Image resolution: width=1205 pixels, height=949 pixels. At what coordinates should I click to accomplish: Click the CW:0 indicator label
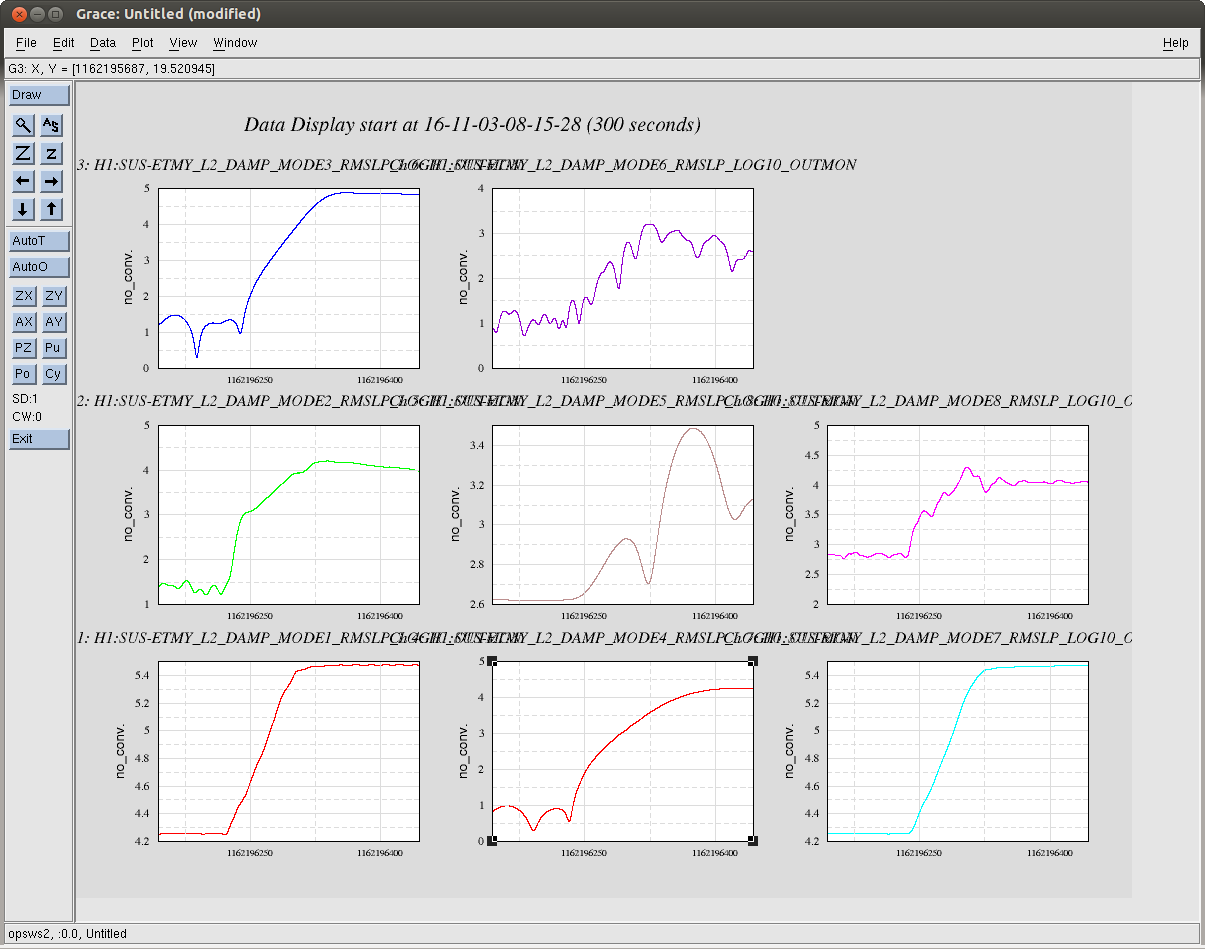tap(27, 417)
